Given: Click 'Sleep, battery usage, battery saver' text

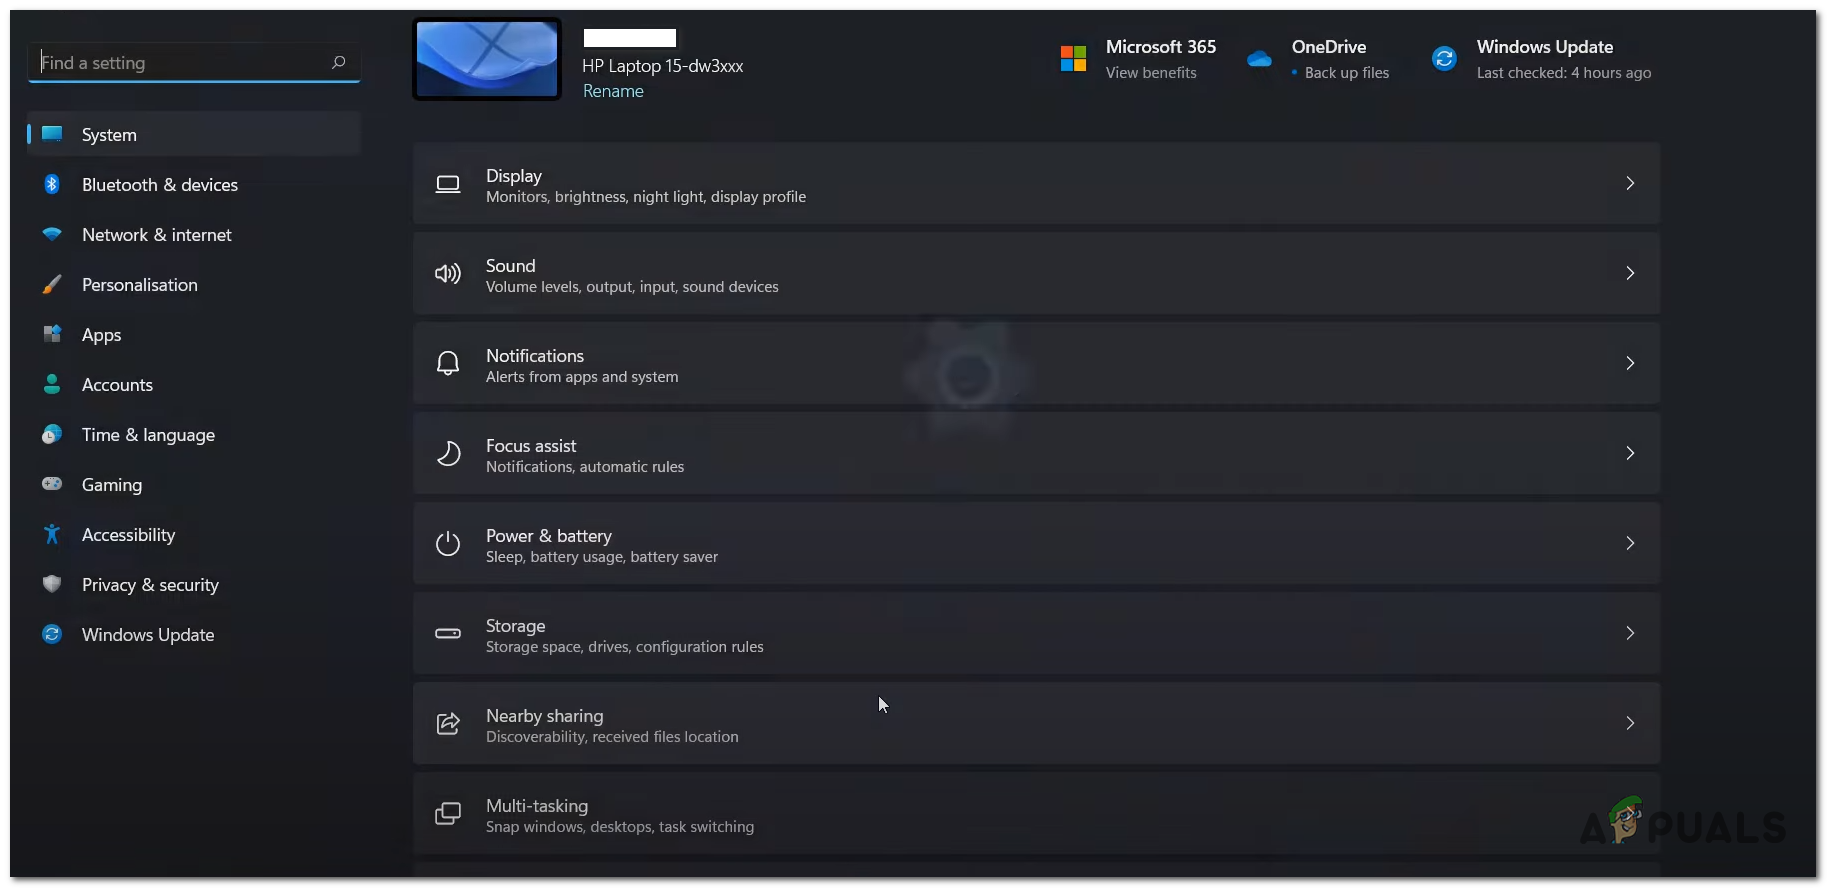Looking at the screenshot, I should pos(602,557).
